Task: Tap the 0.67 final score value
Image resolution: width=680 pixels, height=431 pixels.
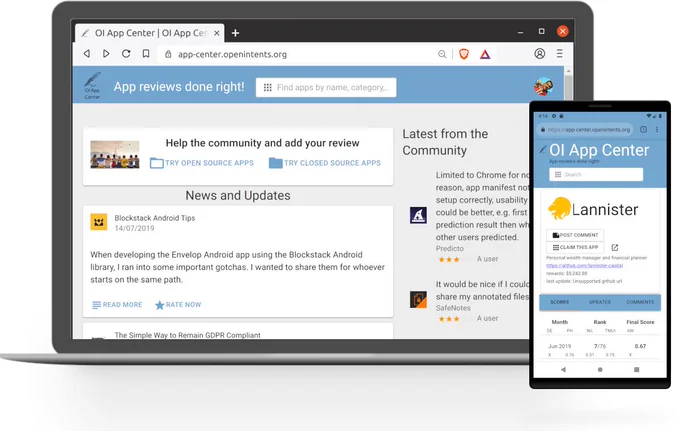Action: (x=640, y=346)
